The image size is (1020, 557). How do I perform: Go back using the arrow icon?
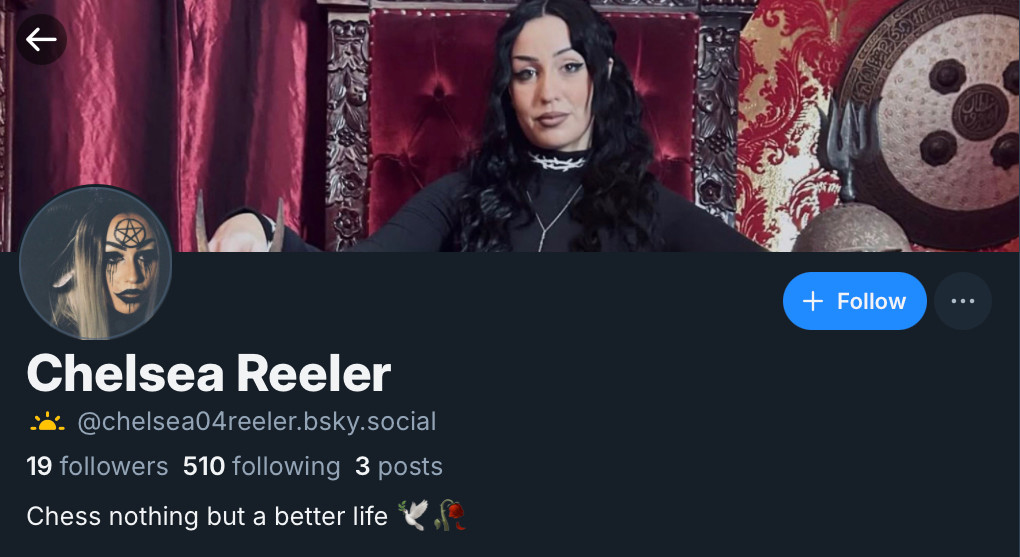41,40
